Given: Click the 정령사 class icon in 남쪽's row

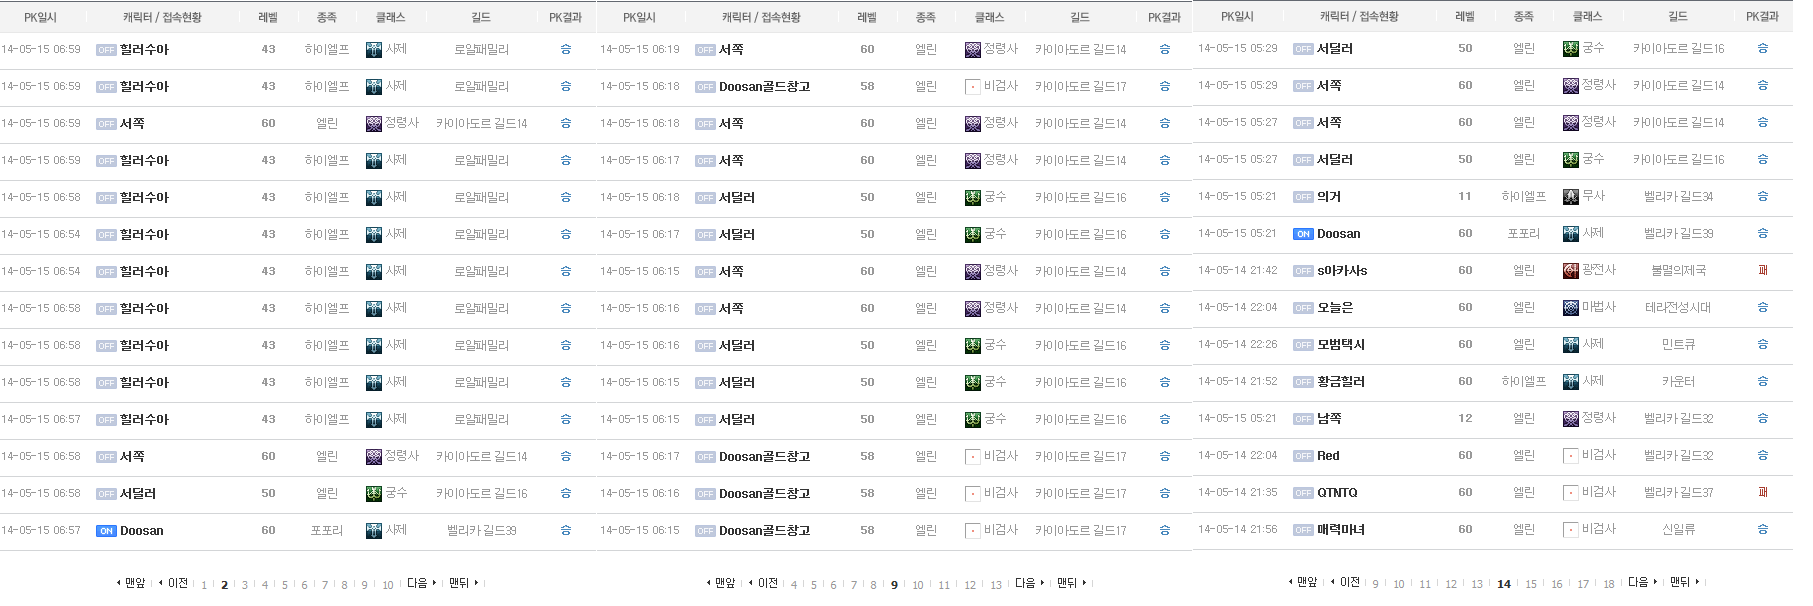Looking at the screenshot, I should (1570, 419).
